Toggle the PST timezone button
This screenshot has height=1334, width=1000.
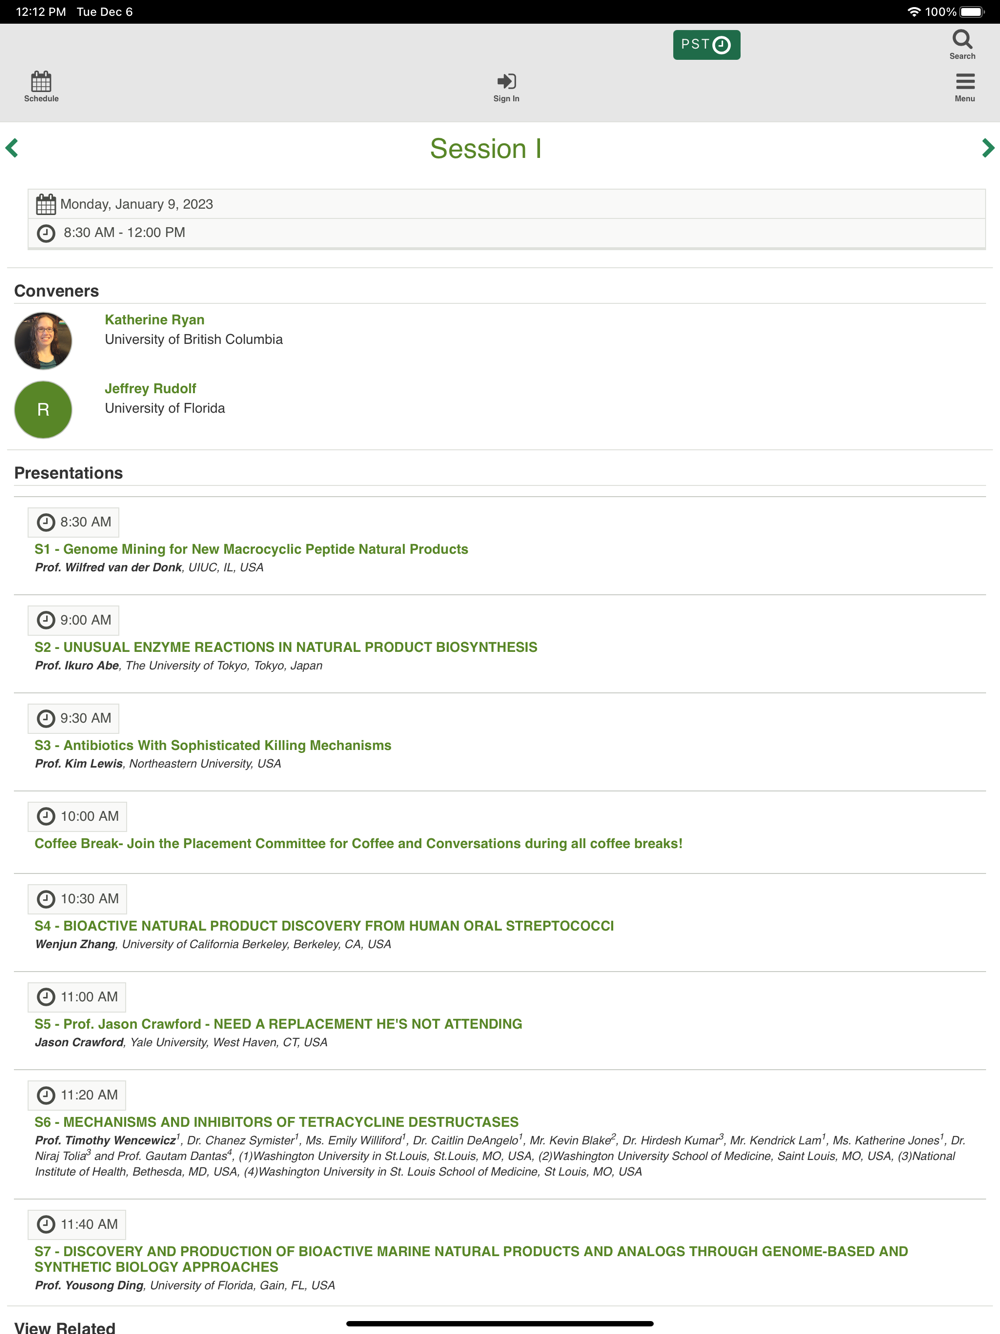[x=706, y=45]
